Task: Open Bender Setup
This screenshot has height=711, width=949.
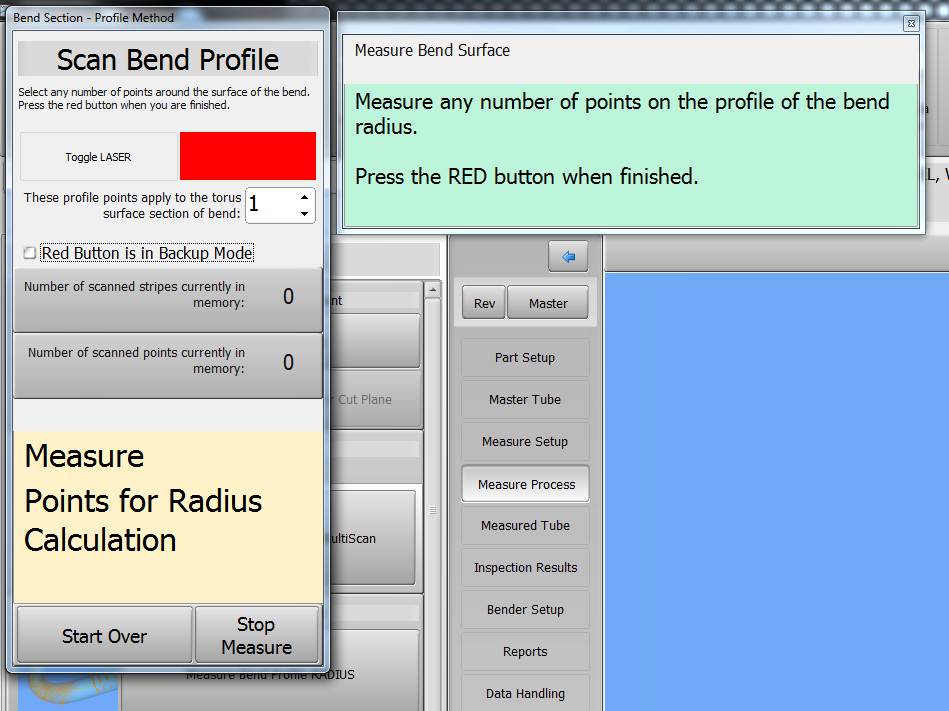Action: pyautogui.click(x=525, y=610)
